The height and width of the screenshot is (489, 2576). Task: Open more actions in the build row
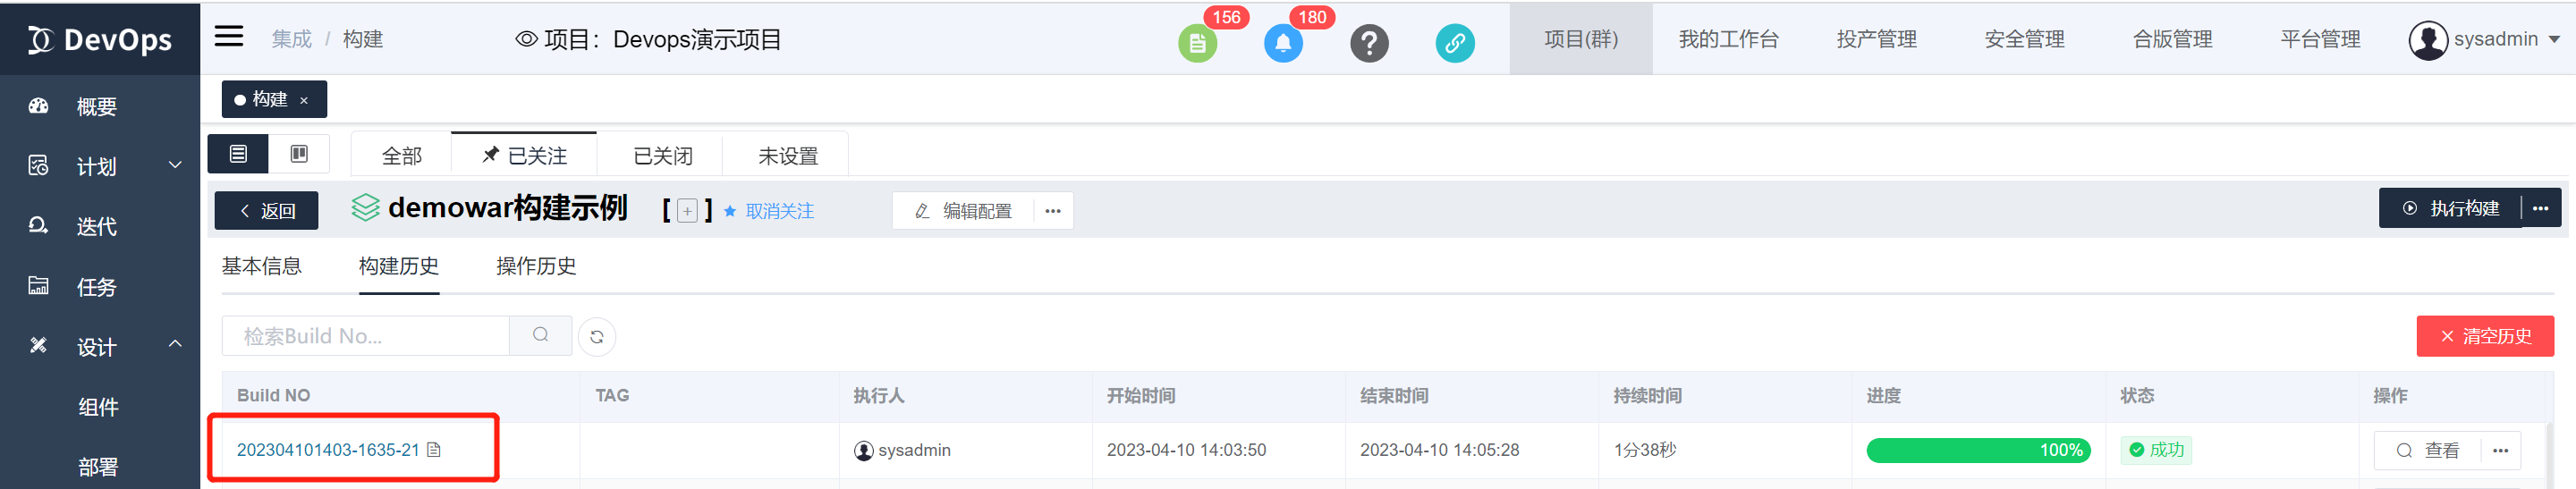(x=2501, y=451)
